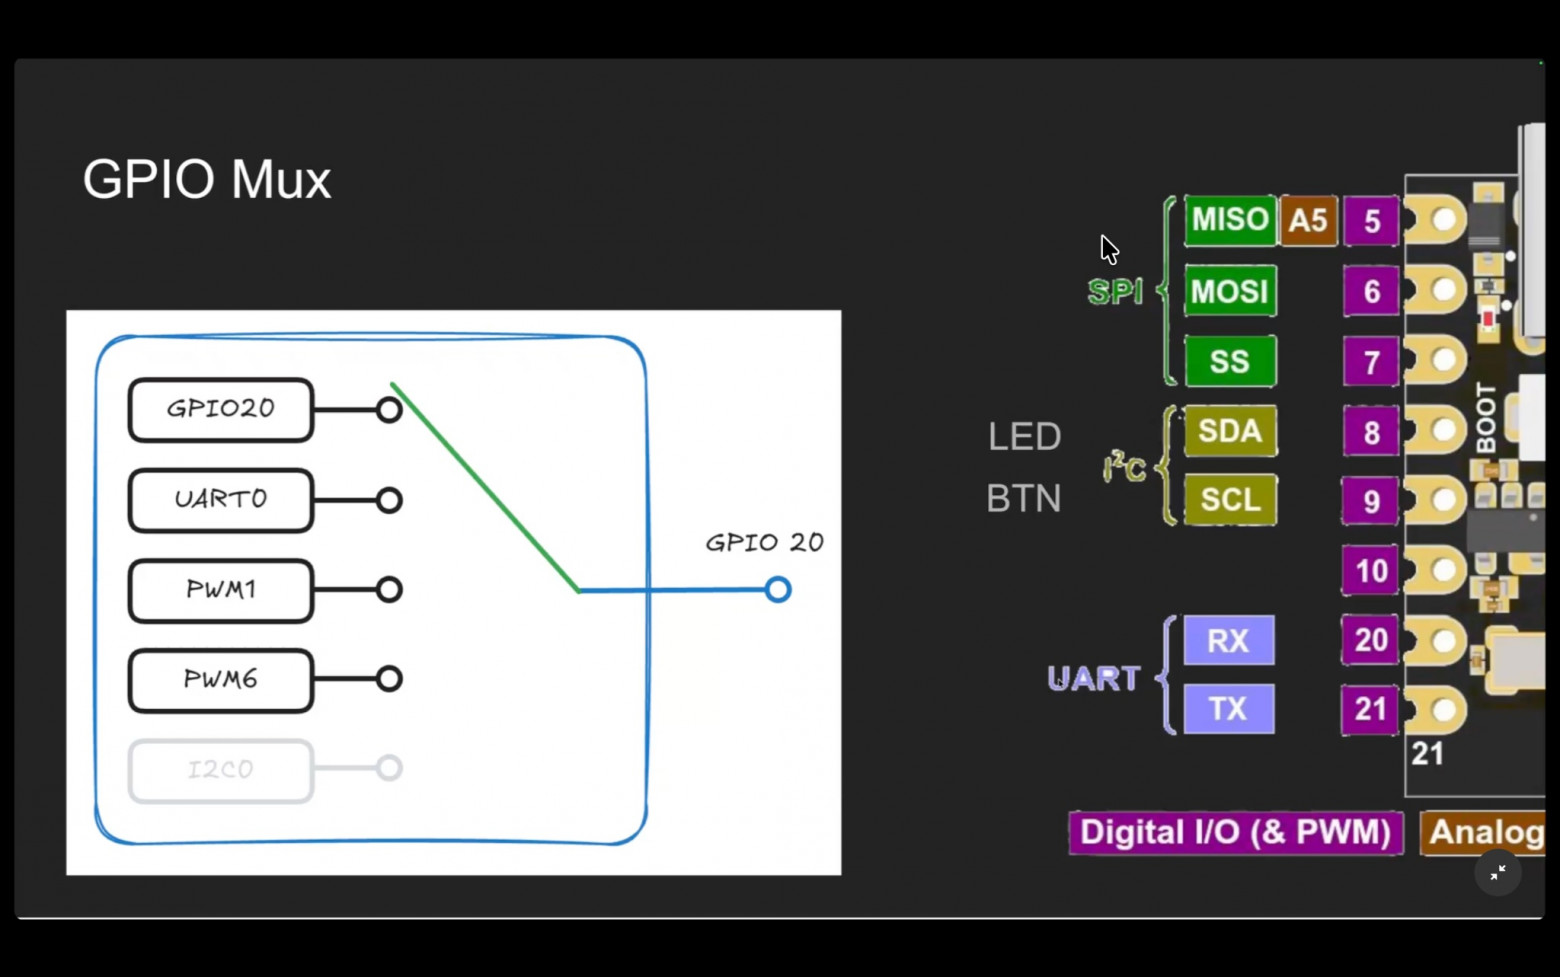Click the terminal circle next to UART0
Viewport: 1560px width, 977px height.
[x=389, y=500]
